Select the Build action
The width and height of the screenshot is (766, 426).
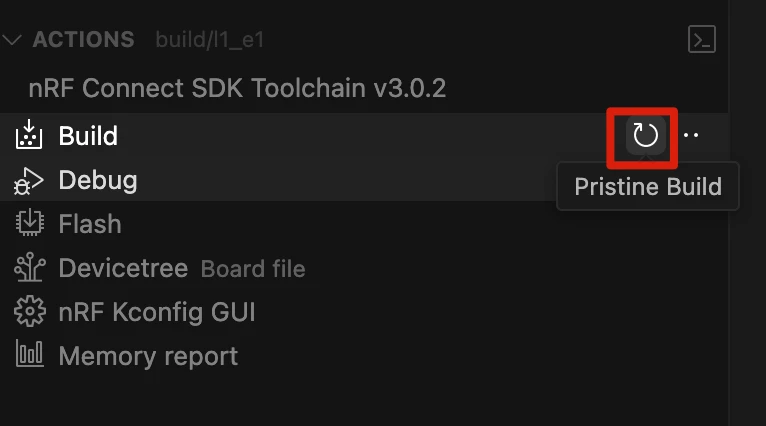tap(88, 136)
